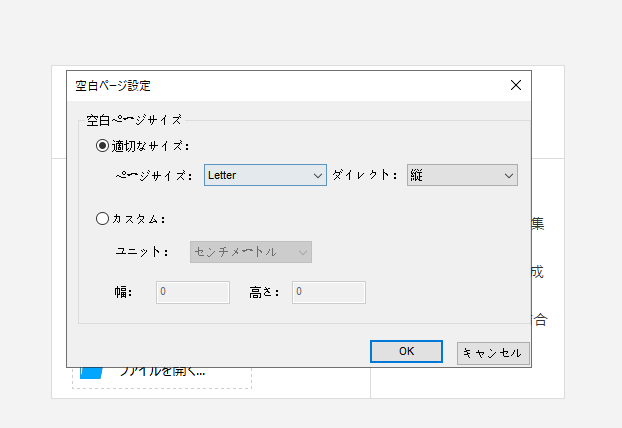Confirm with the OK button
This screenshot has height=428, width=622.
406,351
